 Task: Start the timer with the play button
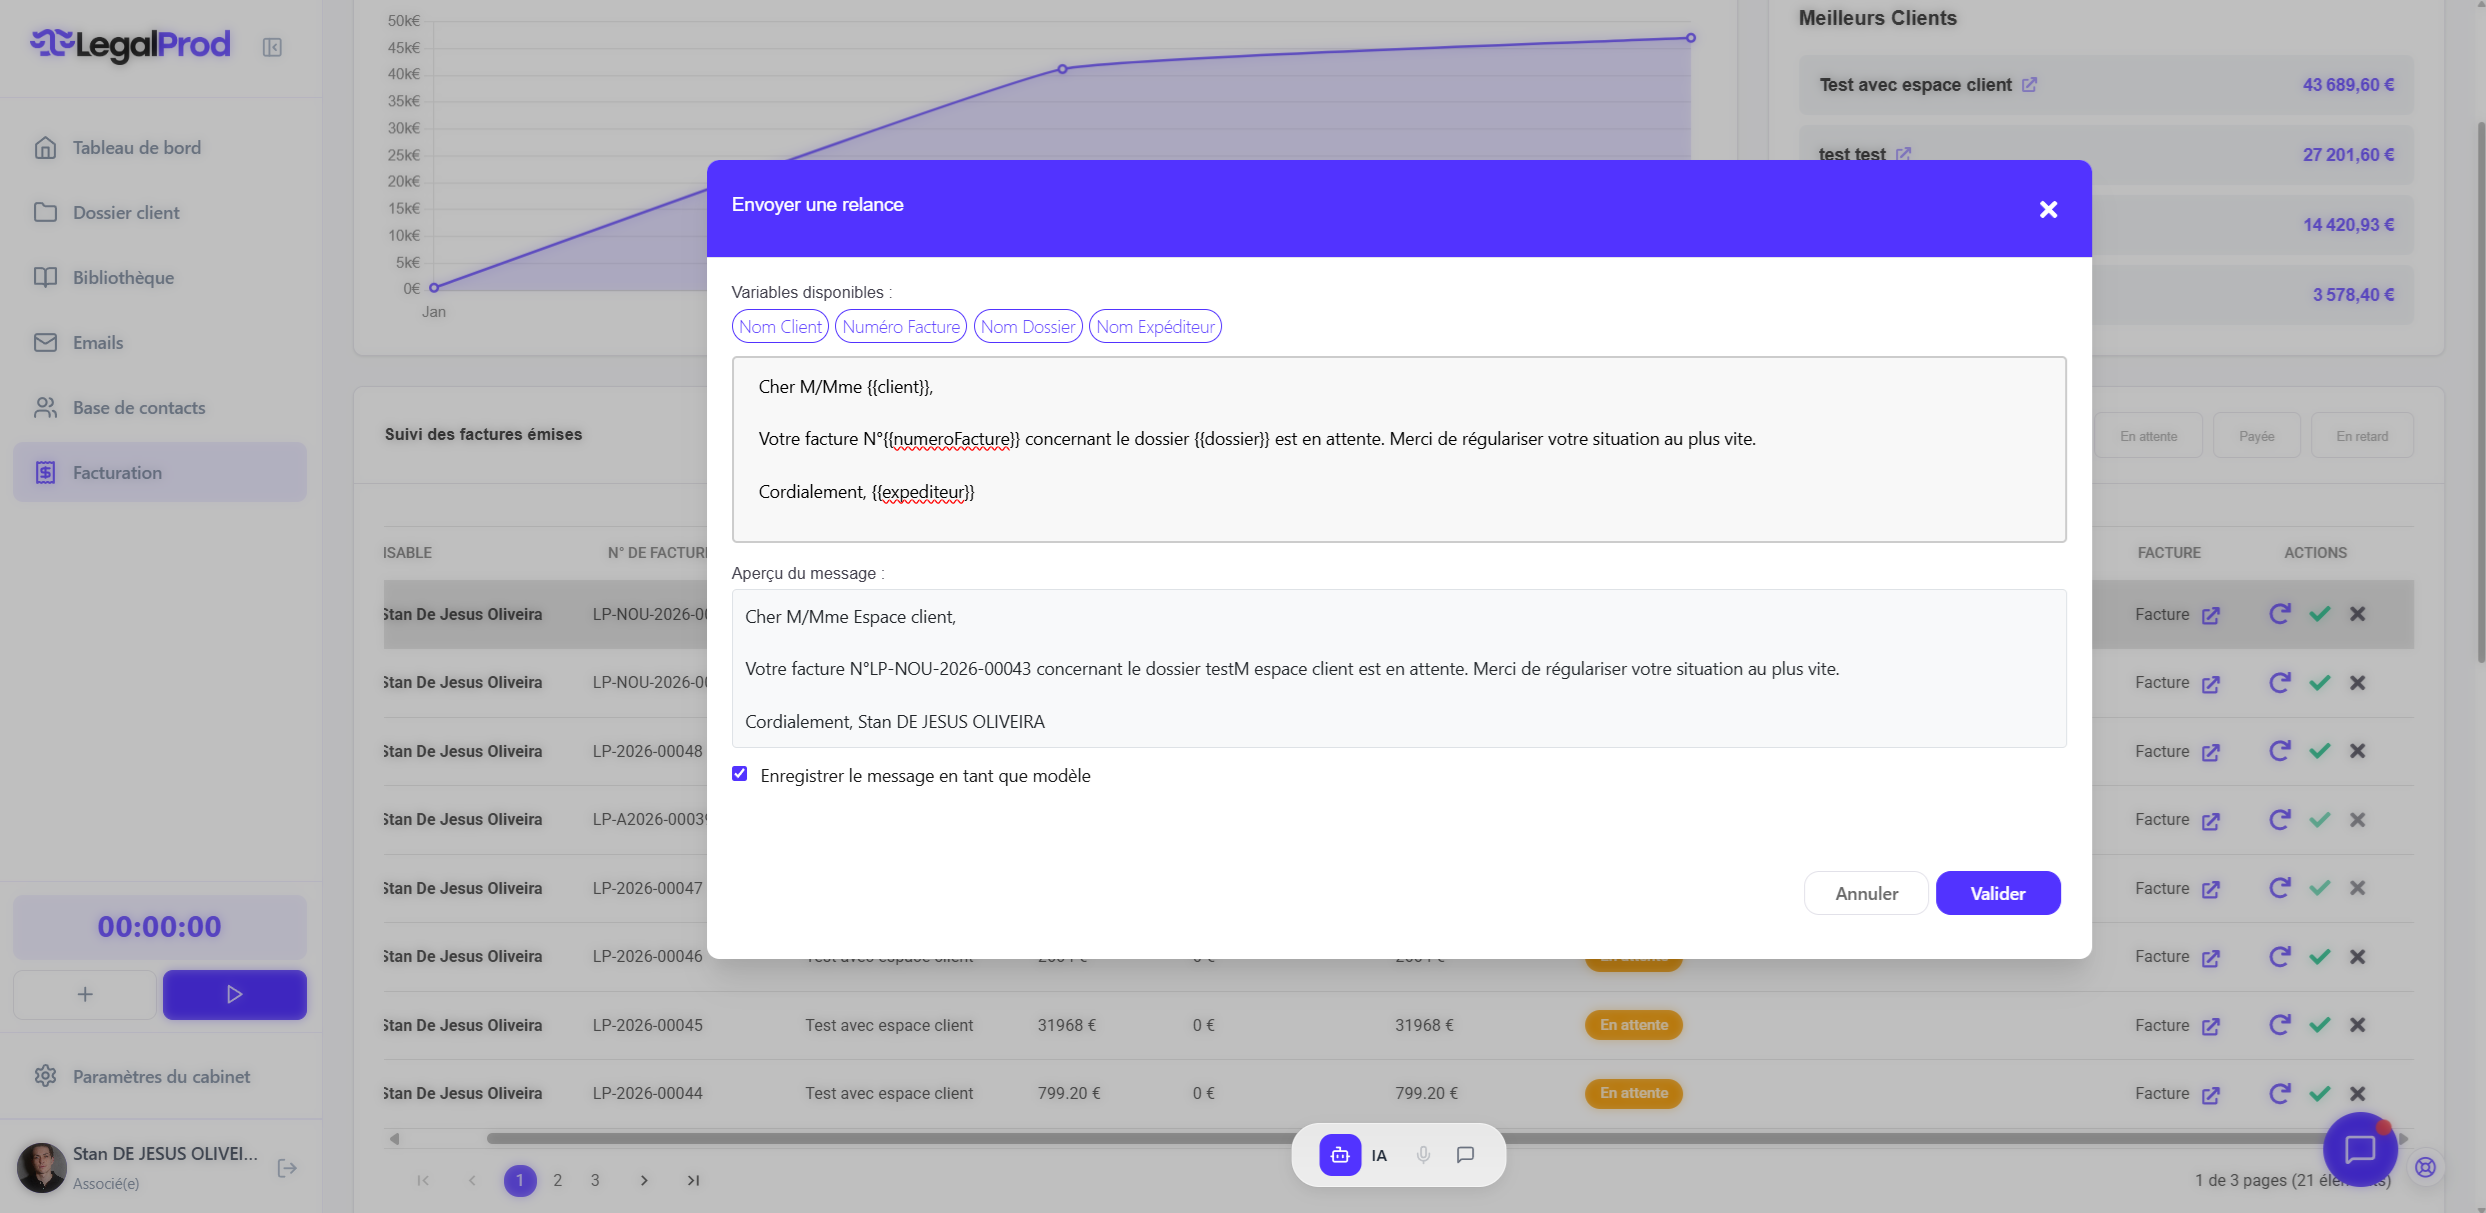234,994
